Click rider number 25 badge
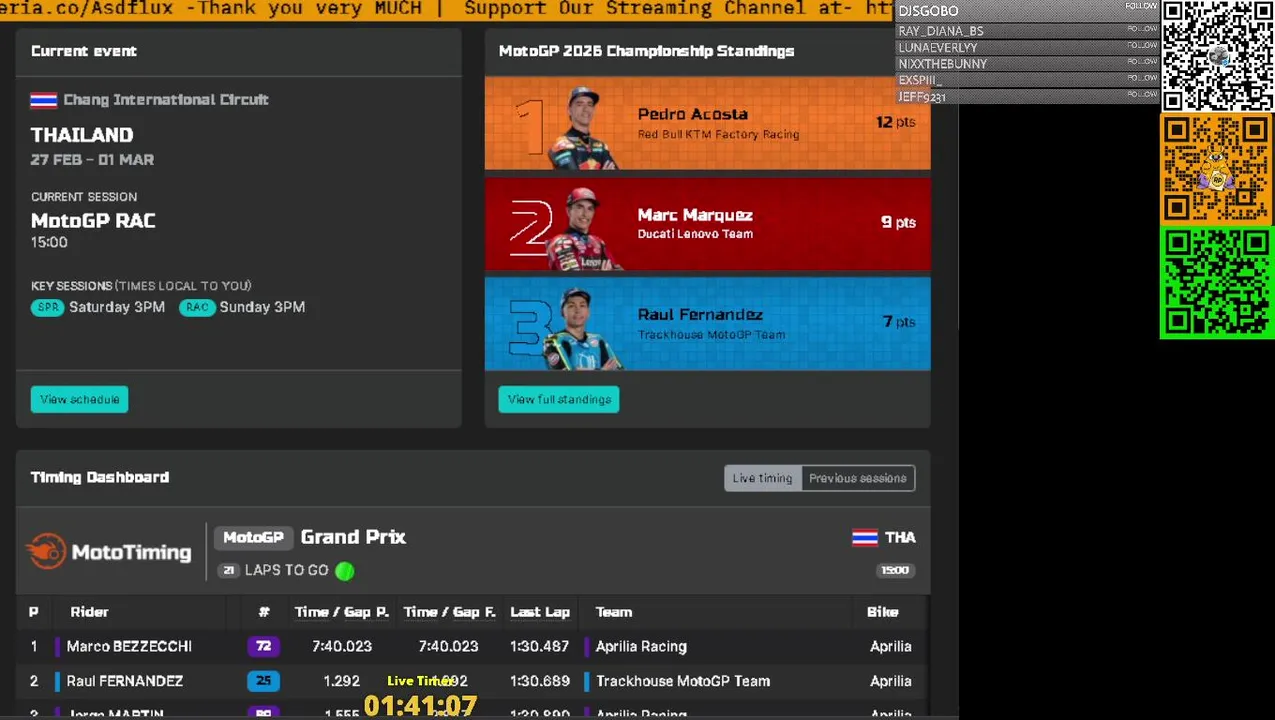 pyautogui.click(x=263, y=682)
